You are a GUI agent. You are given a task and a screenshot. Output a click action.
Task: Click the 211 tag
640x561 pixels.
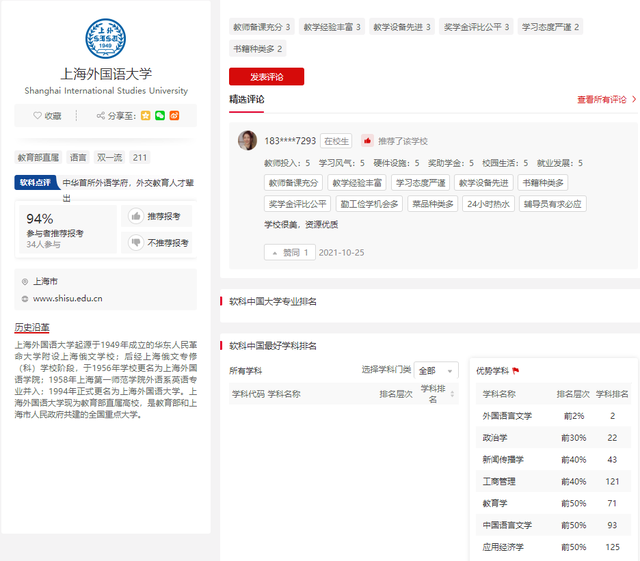tap(140, 158)
